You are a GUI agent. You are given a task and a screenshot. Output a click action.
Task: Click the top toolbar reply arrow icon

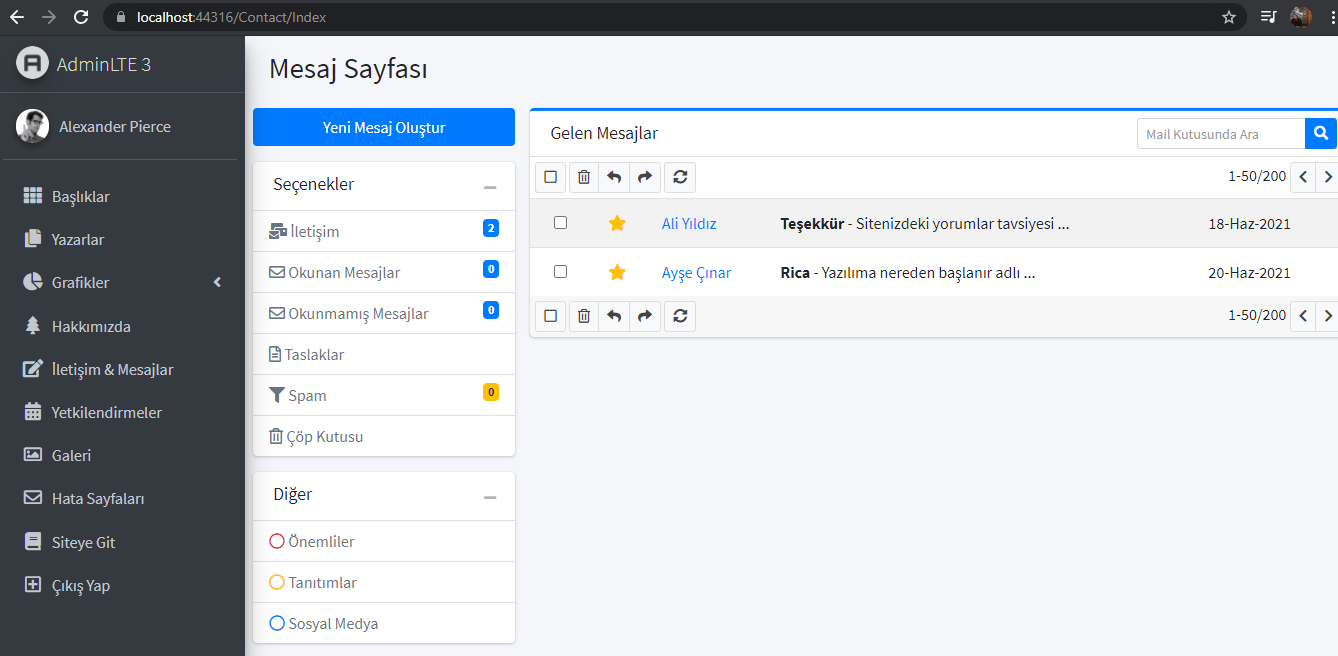(614, 177)
